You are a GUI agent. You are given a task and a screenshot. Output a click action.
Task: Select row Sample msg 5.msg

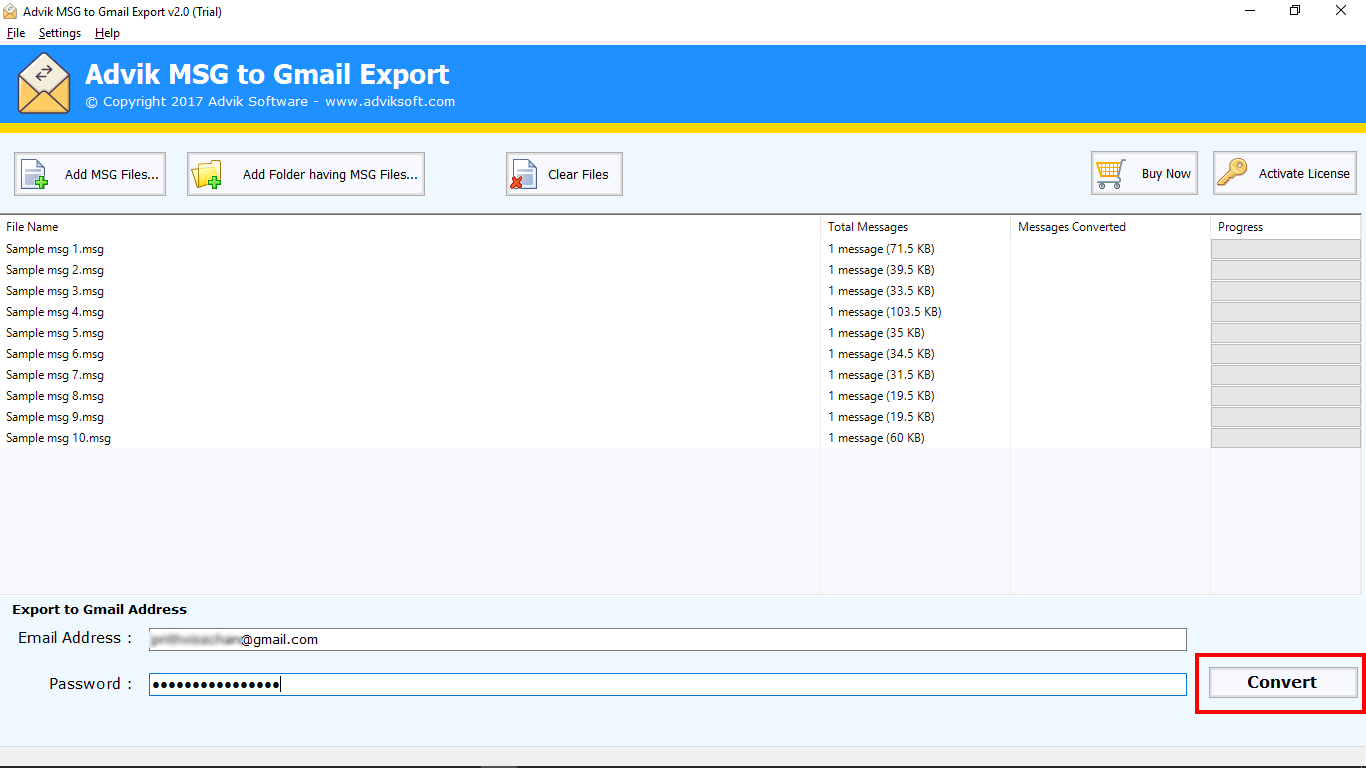coord(680,333)
